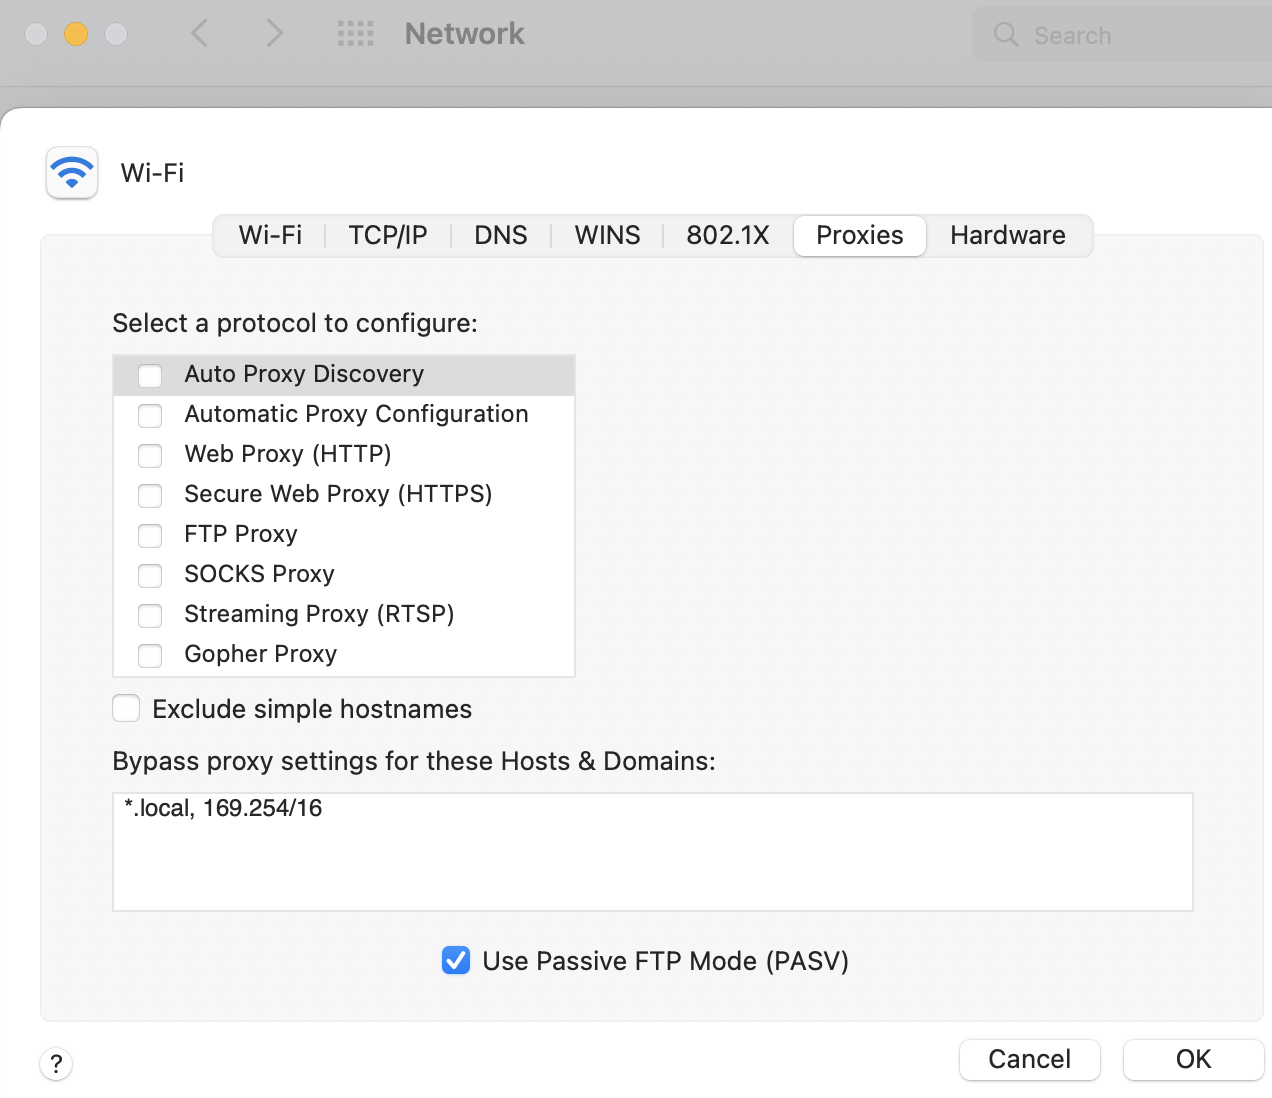The height and width of the screenshot is (1098, 1272).
Task: Go to the Hardware tab
Action: [x=1007, y=236]
